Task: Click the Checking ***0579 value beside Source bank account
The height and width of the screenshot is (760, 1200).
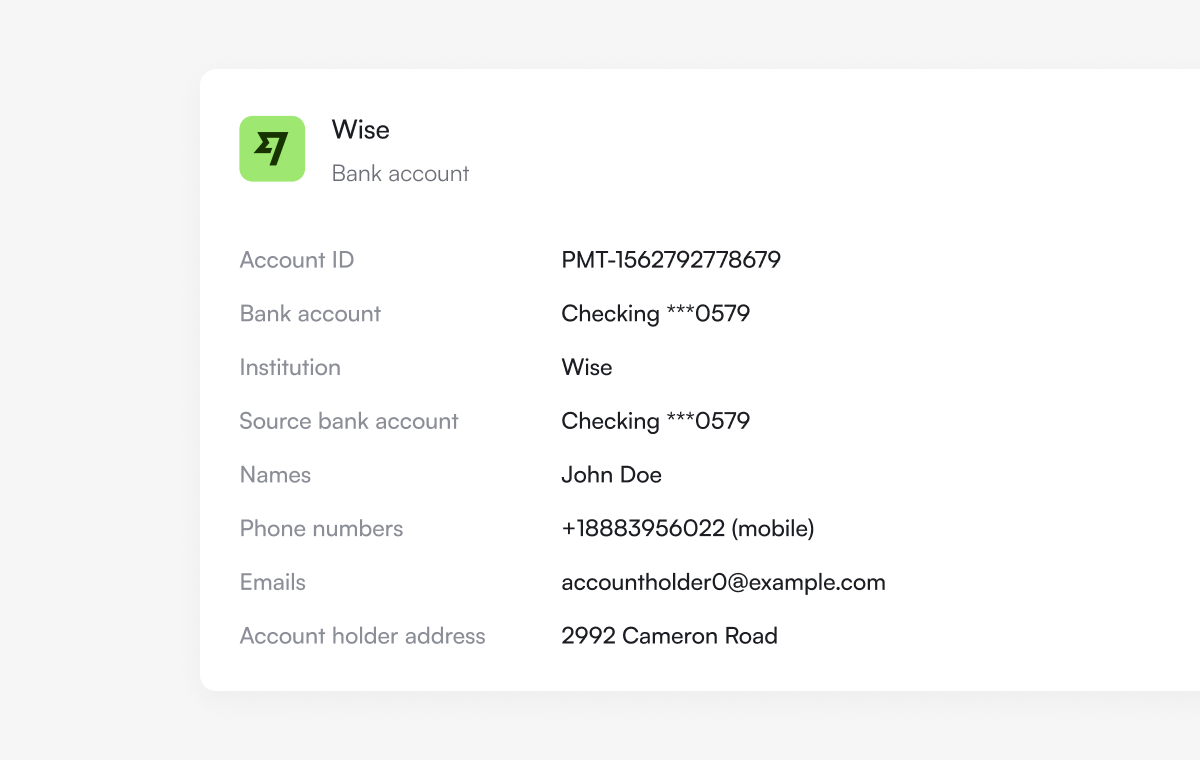Action: tap(656, 421)
